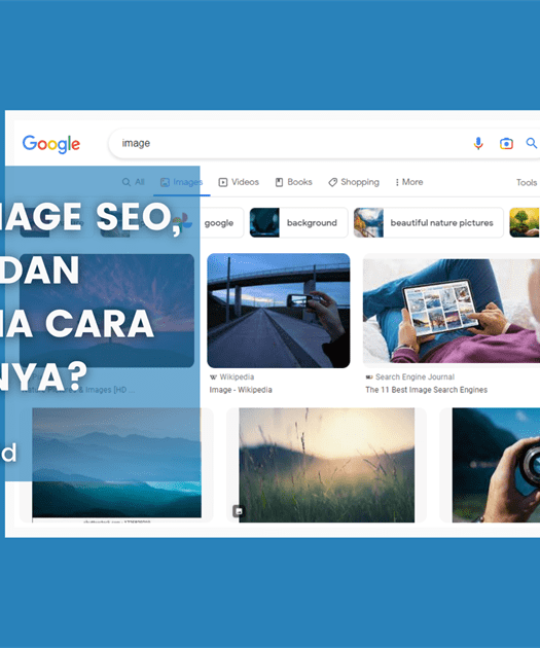Viewport: 540px width, 648px height.
Task: Click the magnifier search button
Action: (x=531, y=143)
